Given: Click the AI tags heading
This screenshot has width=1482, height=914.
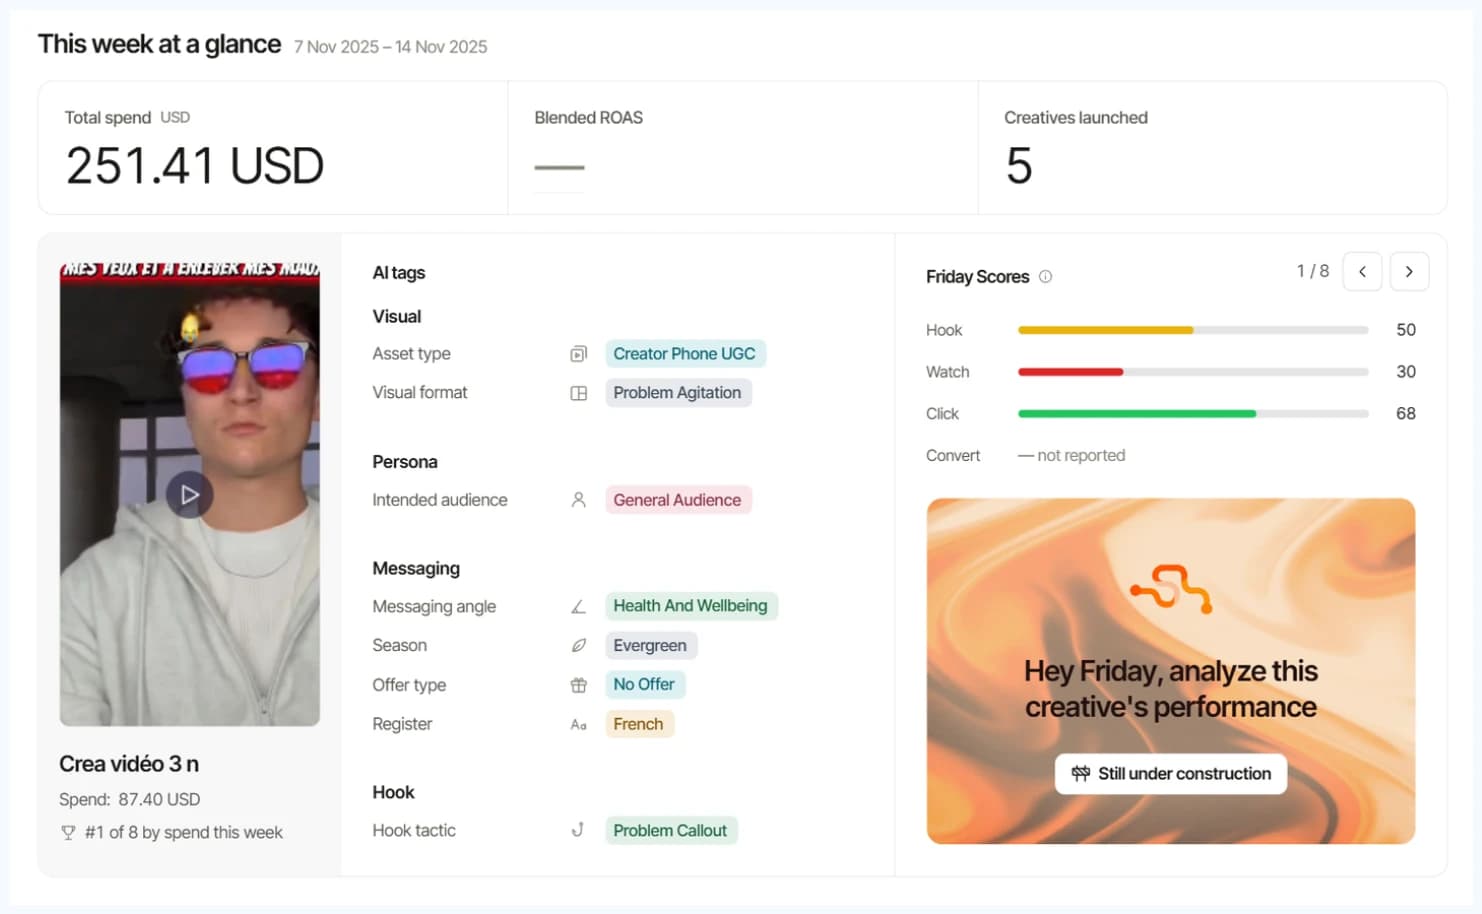Looking at the screenshot, I should [399, 273].
